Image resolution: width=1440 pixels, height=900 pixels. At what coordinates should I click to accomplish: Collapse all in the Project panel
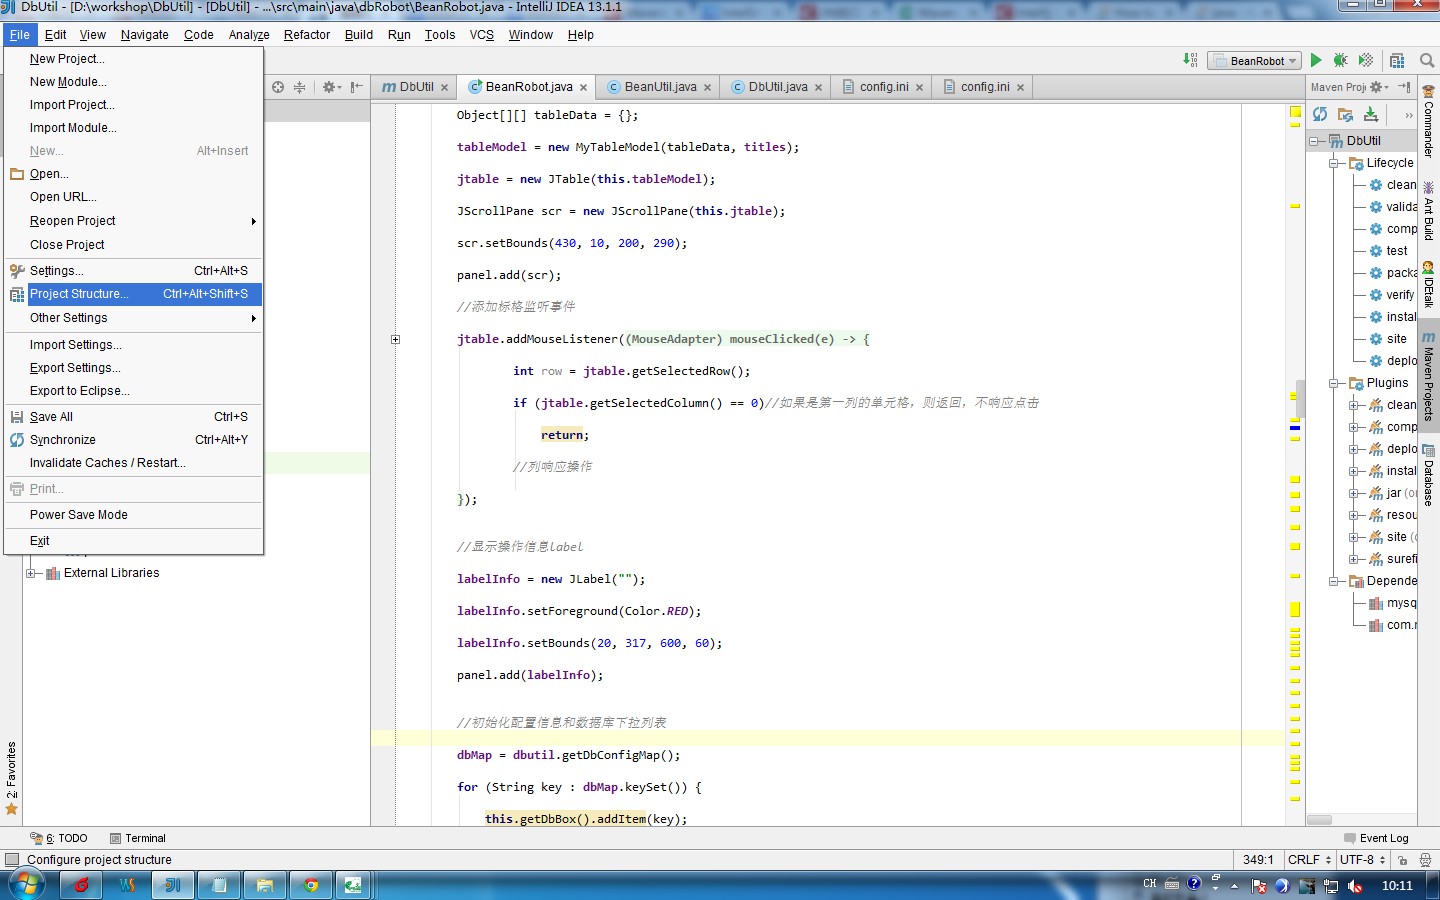(x=299, y=87)
